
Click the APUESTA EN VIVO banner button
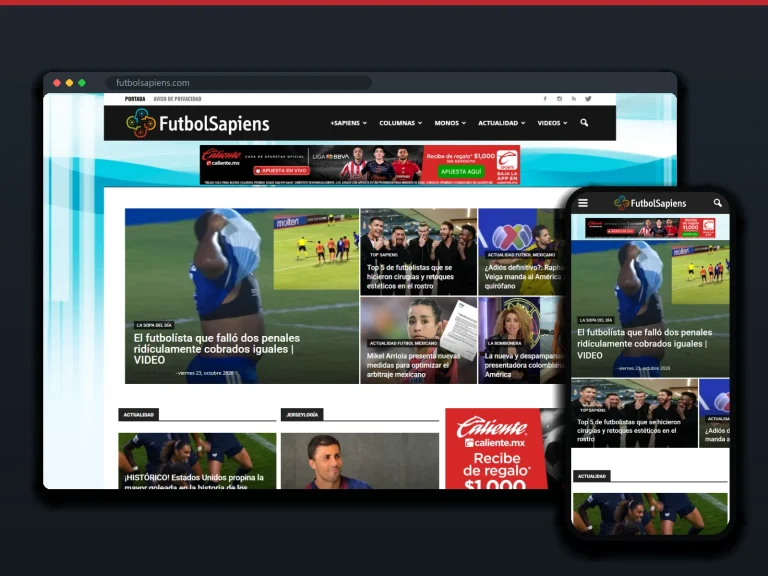point(282,170)
